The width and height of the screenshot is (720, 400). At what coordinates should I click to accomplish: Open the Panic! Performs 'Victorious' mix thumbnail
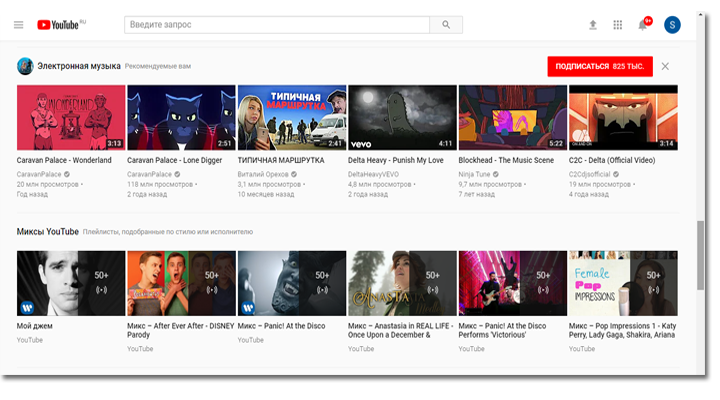click(513, 283)
